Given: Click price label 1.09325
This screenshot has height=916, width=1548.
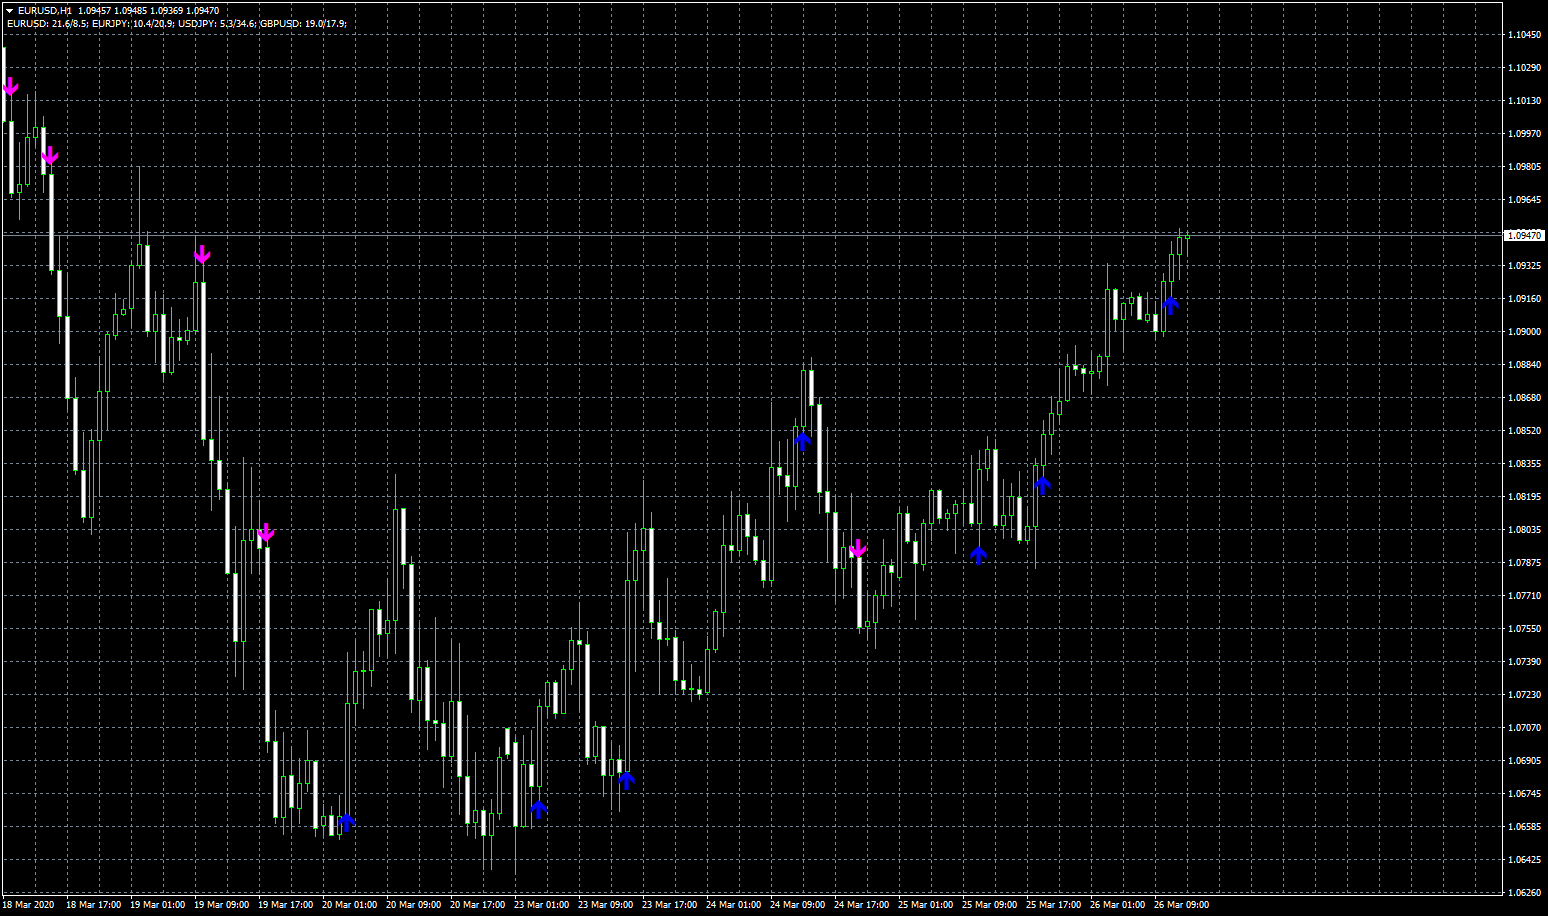Looking at the screenshot, I should (x=1524, y=266).
